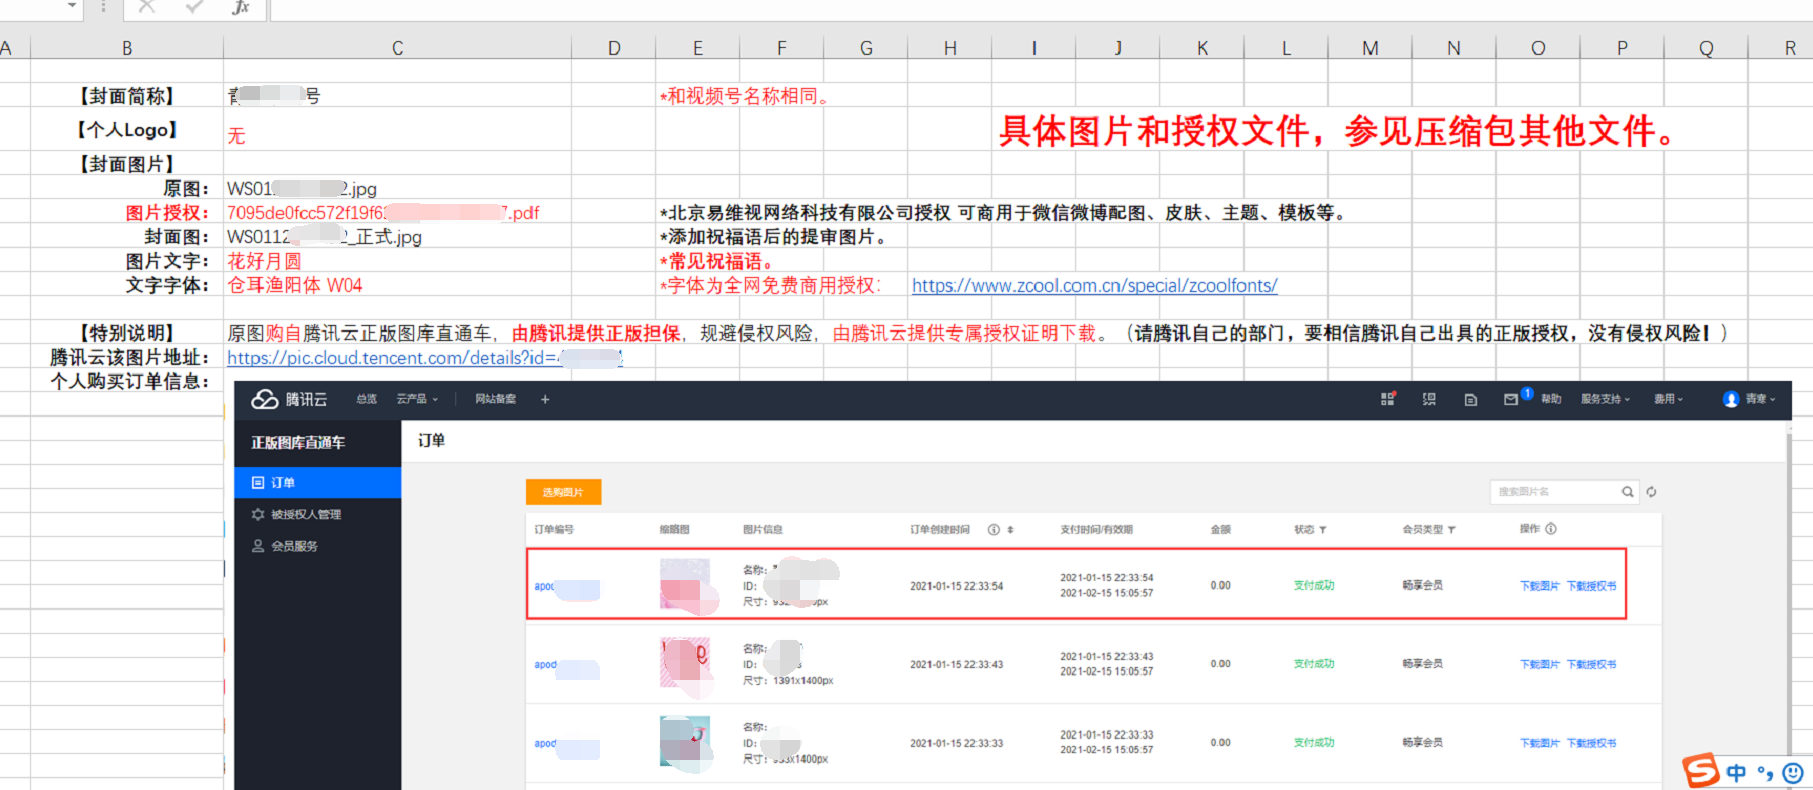Image resolution: width=1813 pixels, height=790 pixels.
Task: Click the 【特别说明】 label cell
Action: pos(127,333)
